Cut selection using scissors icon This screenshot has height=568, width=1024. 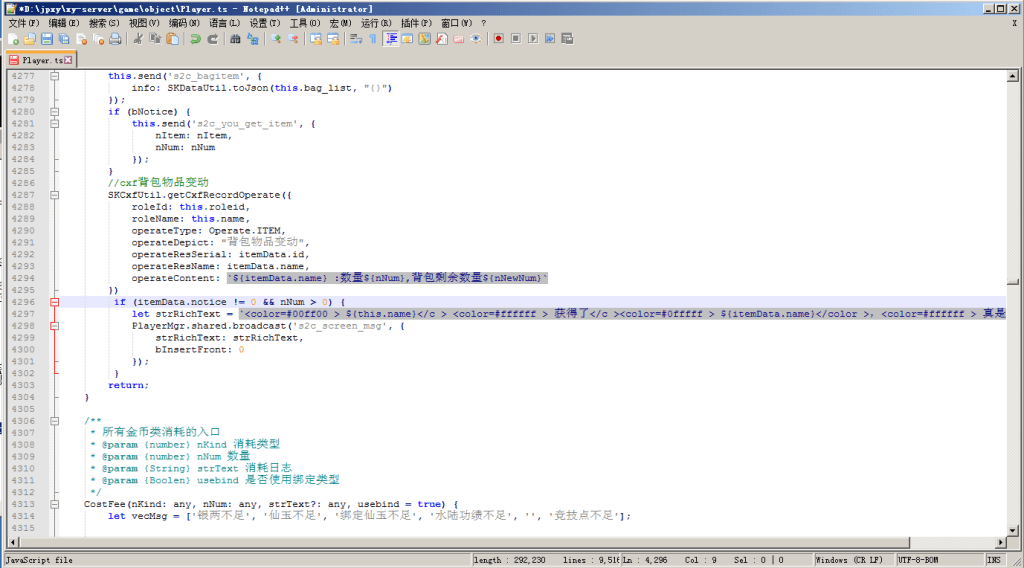coord(138,39)
